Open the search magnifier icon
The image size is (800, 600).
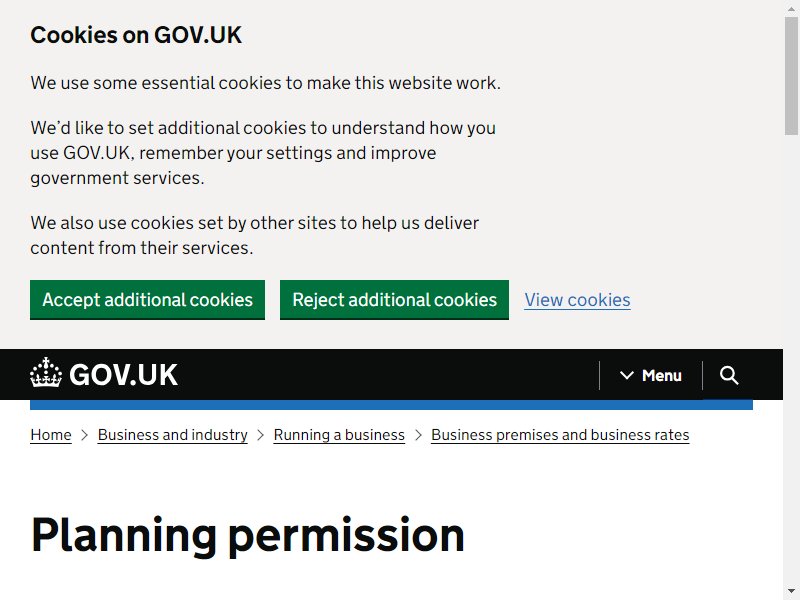[729, 375]
